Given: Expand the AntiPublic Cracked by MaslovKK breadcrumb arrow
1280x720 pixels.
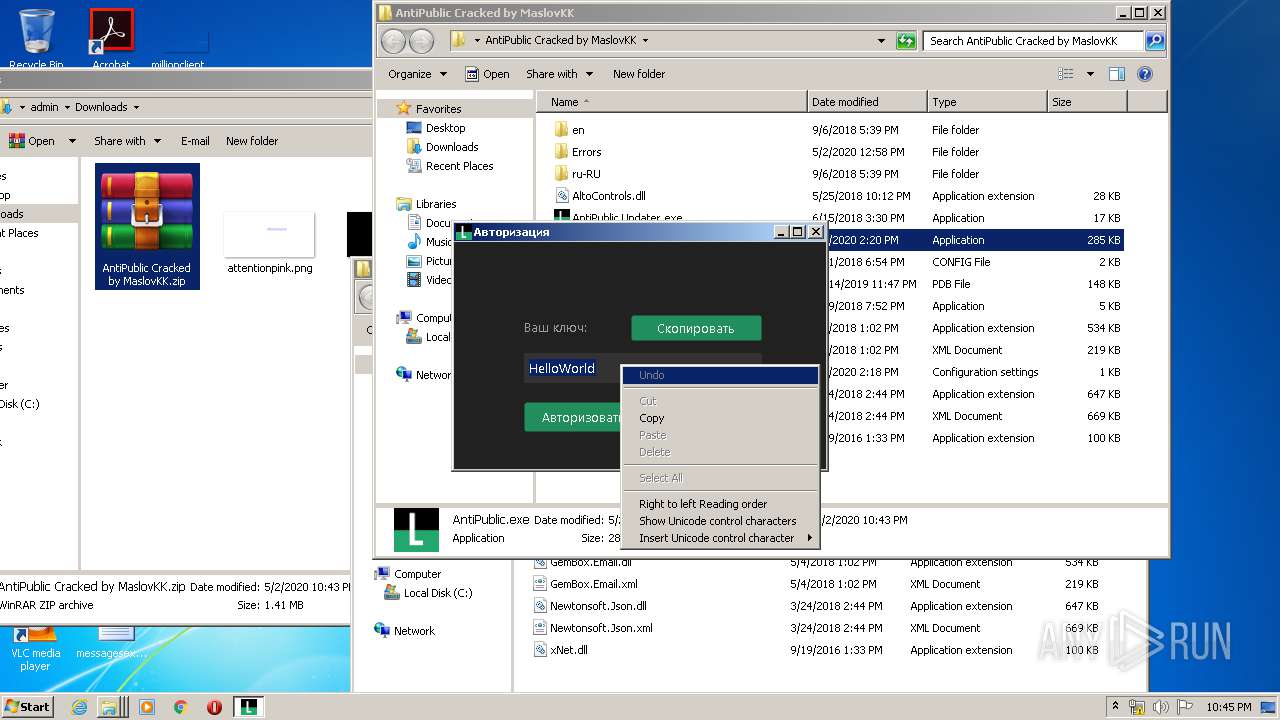Looking at the screenshot, I should point(645,41).
